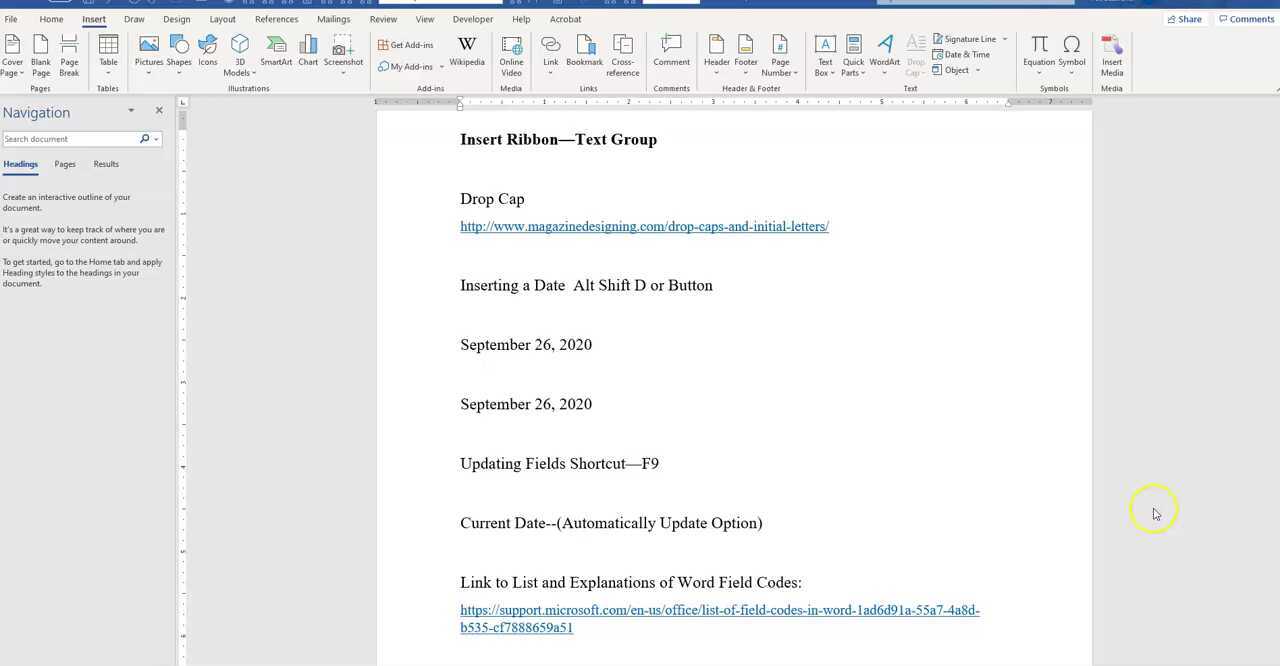The height and width of the screenshot is (666, 1280).
Task: Insert a Bookmark
Action: 584,52
